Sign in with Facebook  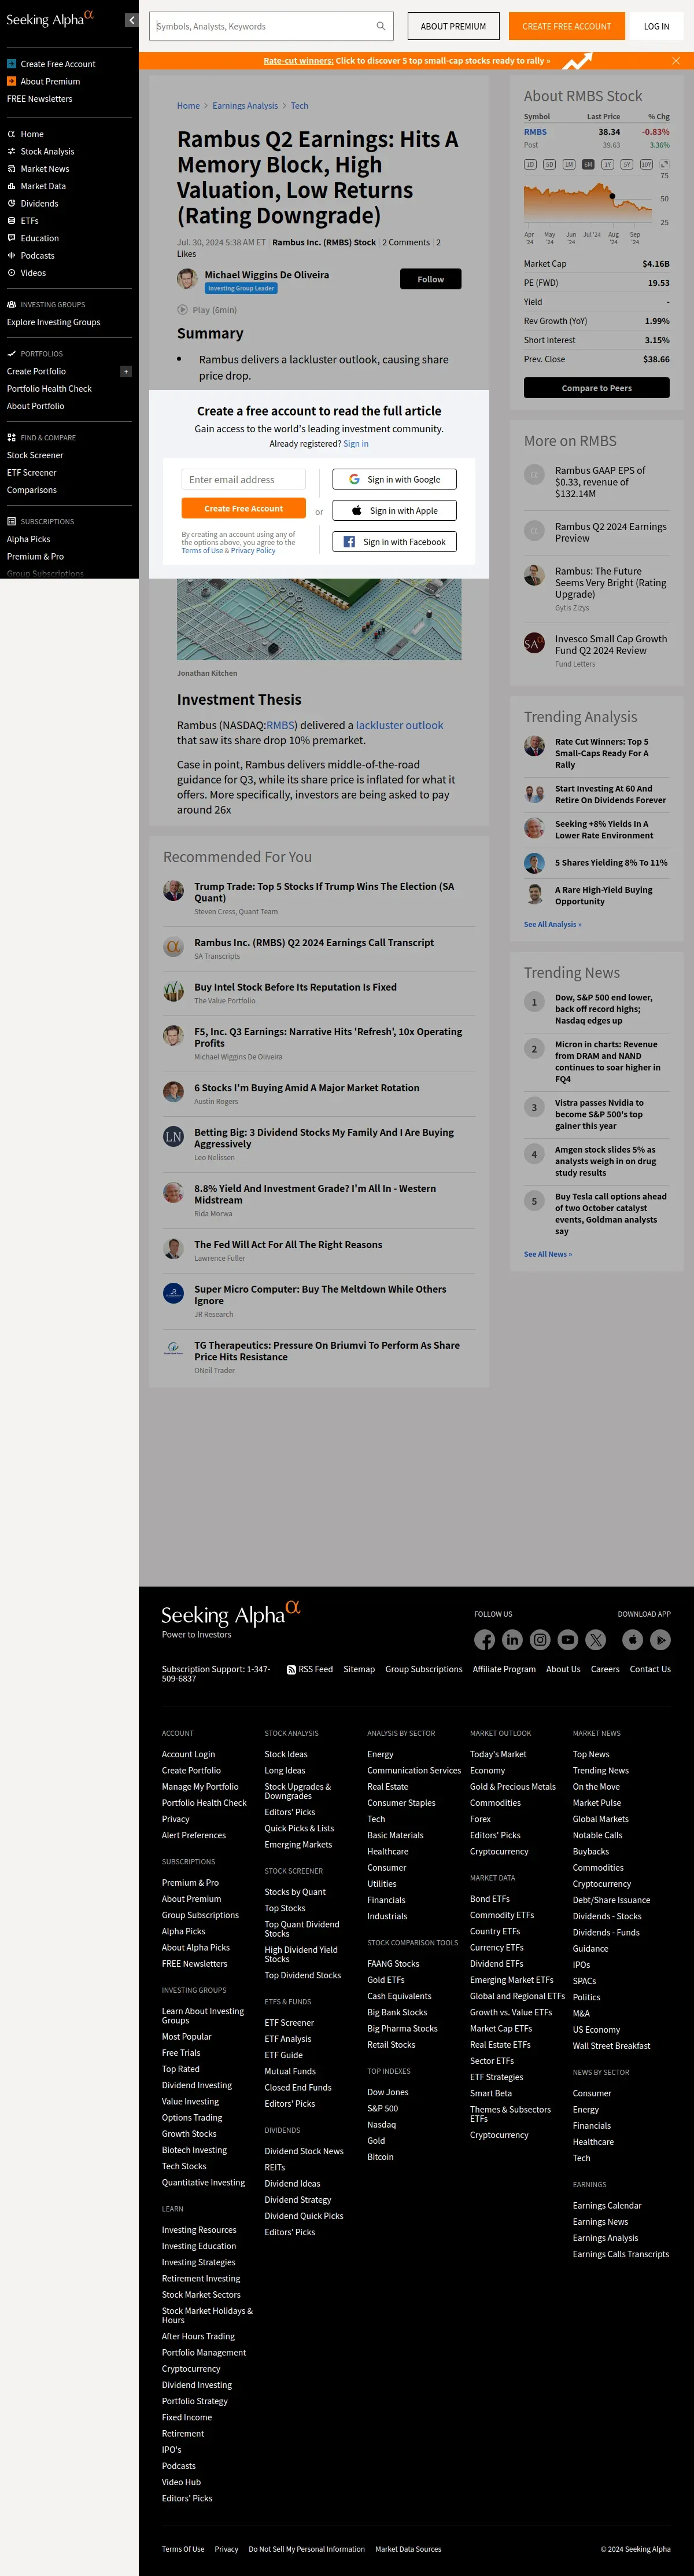[394, 542]
